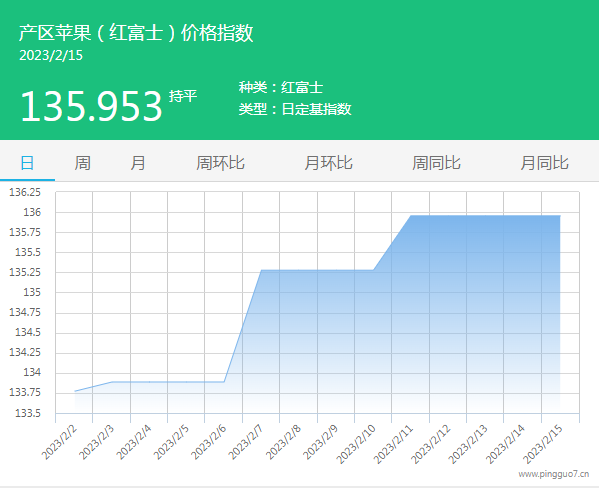The height and width of the screenshot is (488, 599).
Task: Click the title 产区苹果（红富士）价格指数
Action: pyautogui.click(x=136, y=32)
